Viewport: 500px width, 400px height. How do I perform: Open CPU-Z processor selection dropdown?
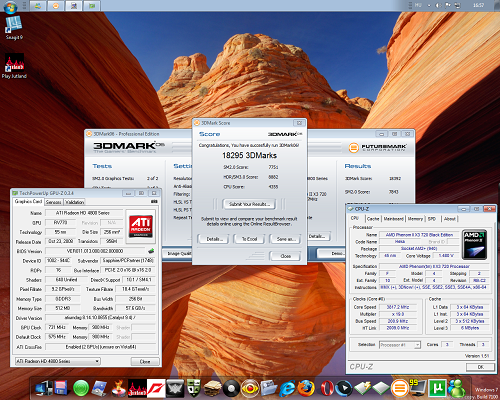point(400,345)
